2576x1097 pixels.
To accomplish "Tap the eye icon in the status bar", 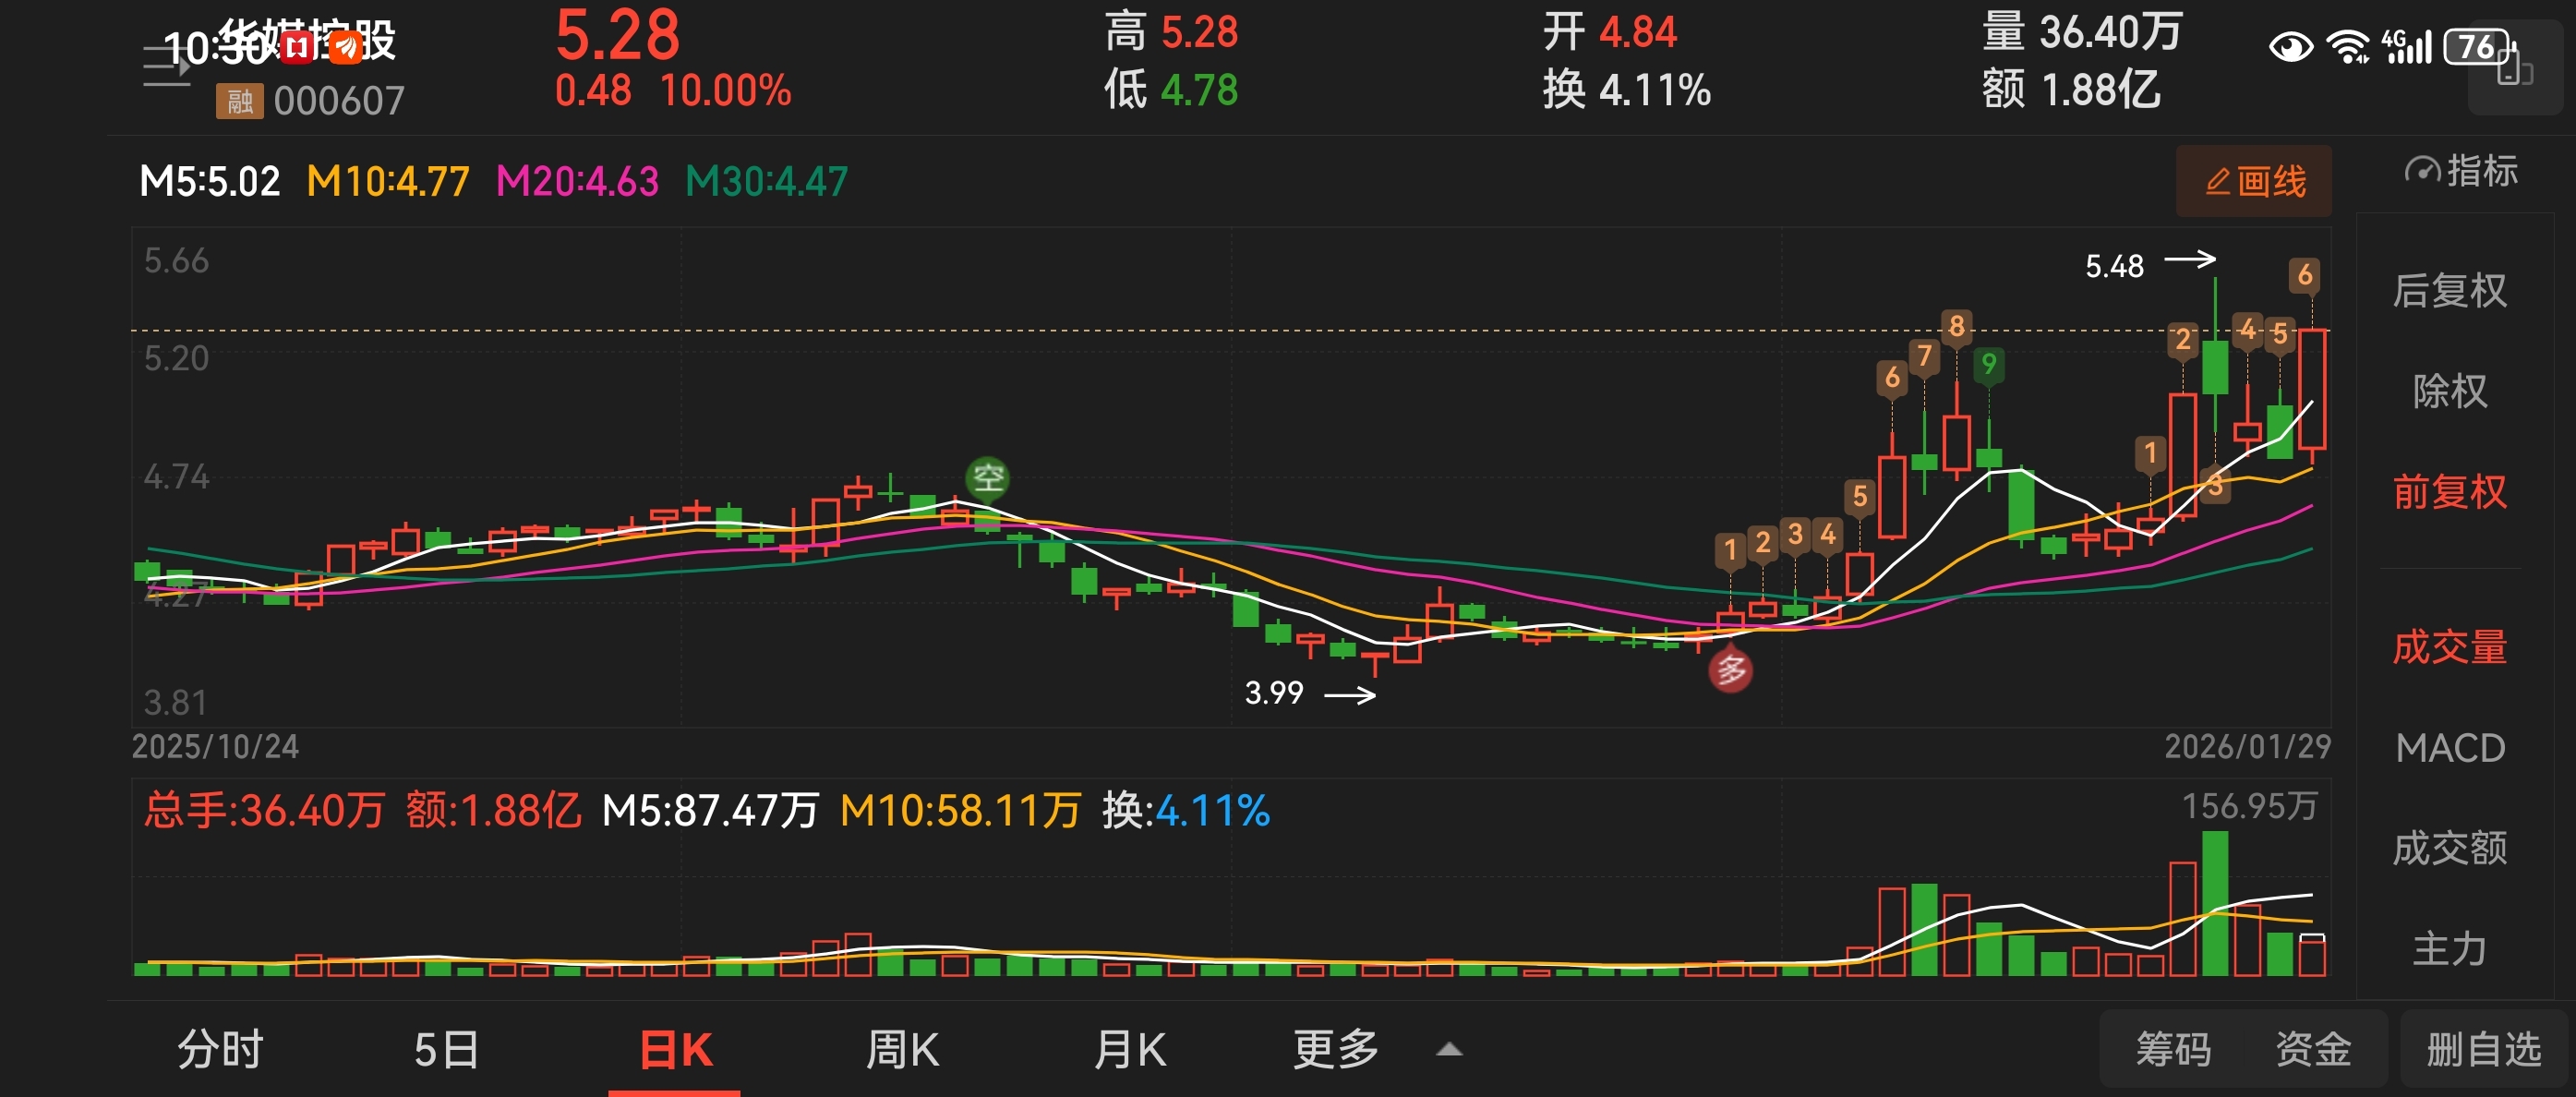I will pos(2290,46).
